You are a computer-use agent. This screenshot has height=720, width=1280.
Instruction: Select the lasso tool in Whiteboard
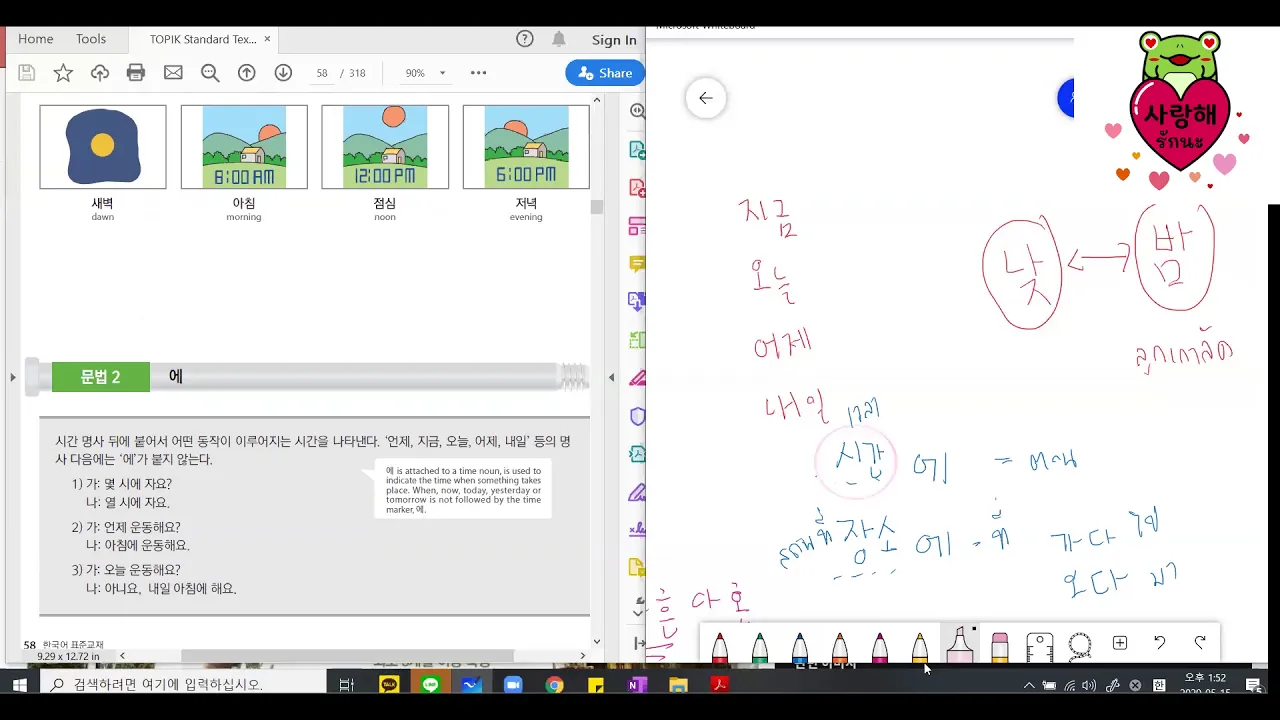pyautogui.click(x=1080, y=646)
